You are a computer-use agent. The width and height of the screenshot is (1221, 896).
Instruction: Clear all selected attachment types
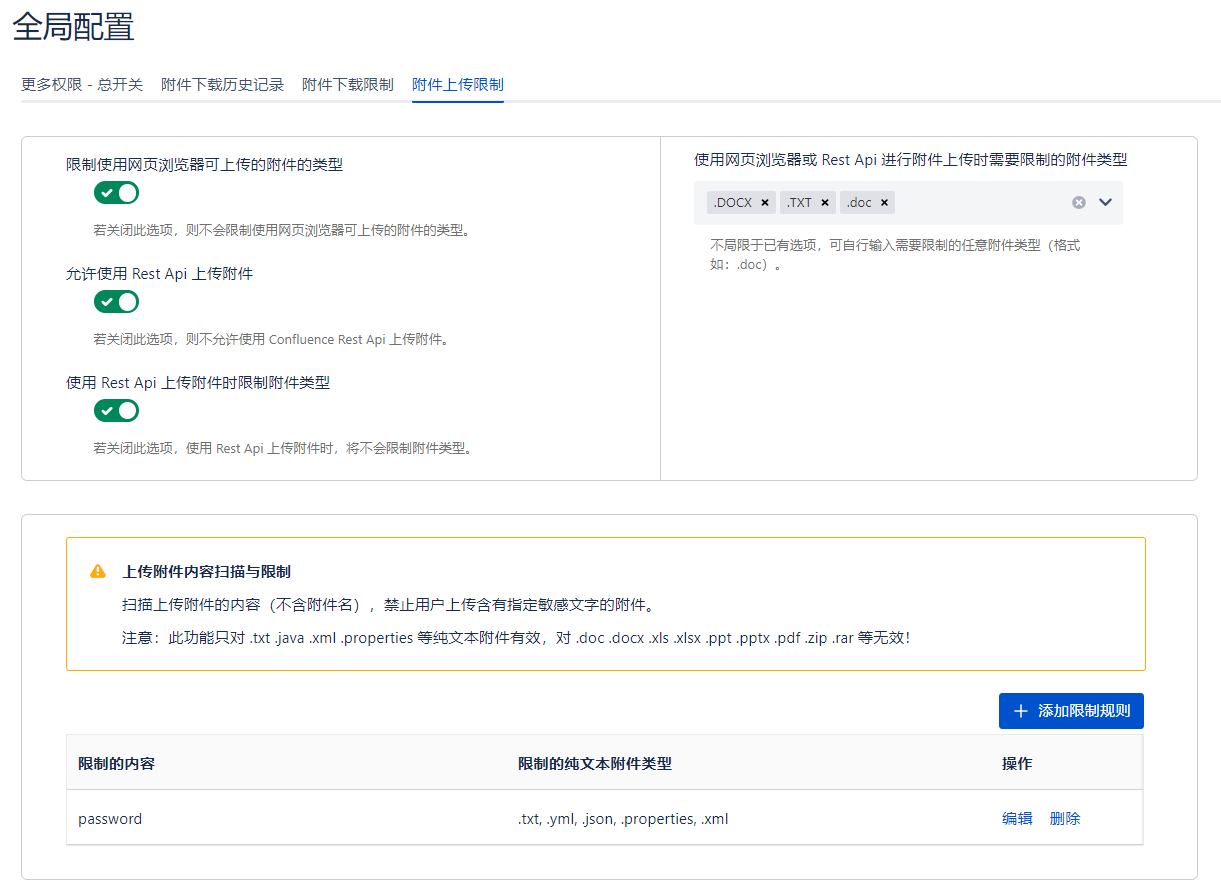1079,203
